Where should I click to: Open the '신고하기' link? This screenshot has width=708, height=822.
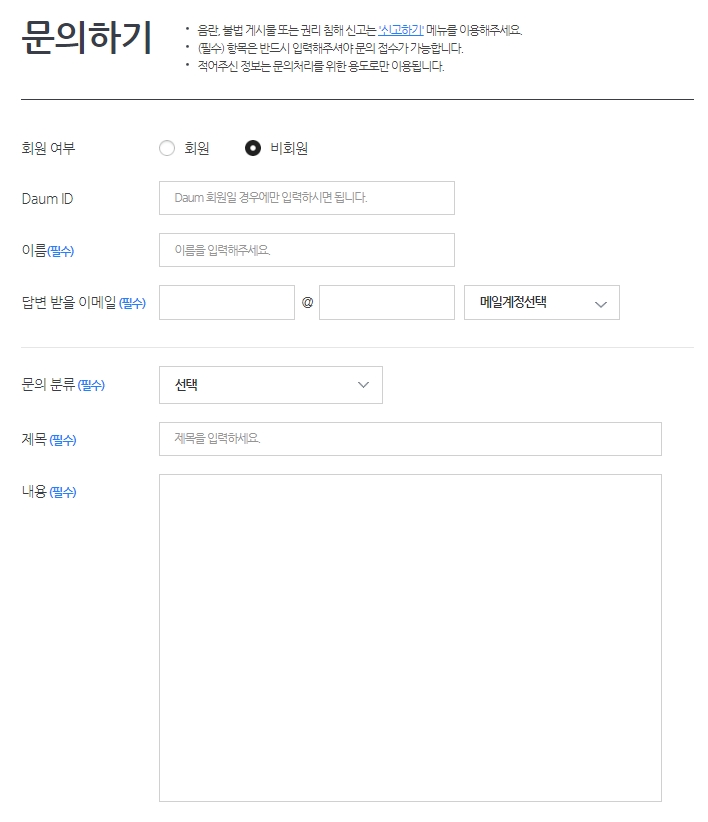401,30
